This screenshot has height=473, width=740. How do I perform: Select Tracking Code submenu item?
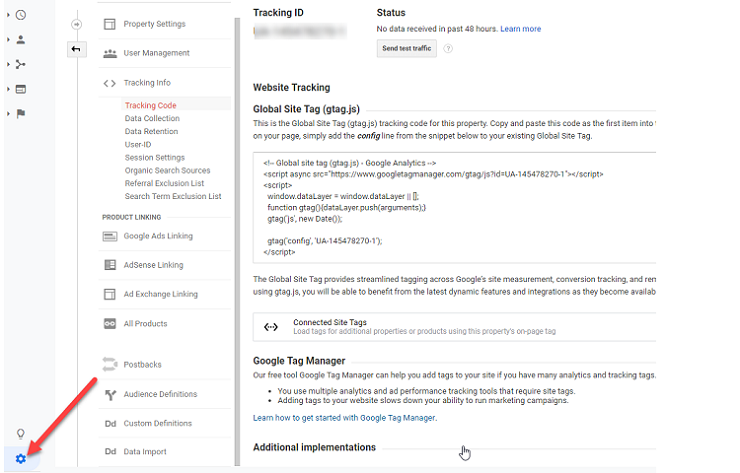(151, 105)
